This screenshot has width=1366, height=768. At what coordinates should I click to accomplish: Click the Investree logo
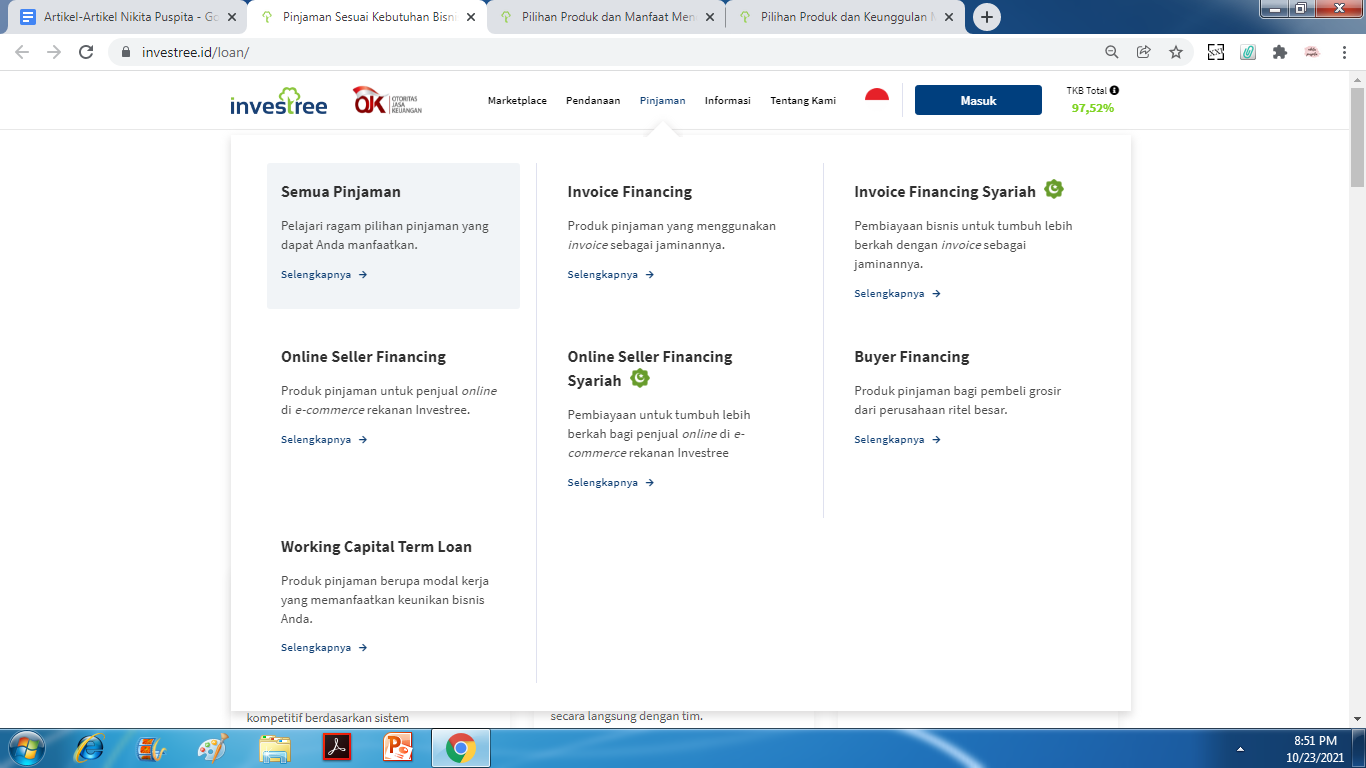pyautogui.click(x=278, y=100)
